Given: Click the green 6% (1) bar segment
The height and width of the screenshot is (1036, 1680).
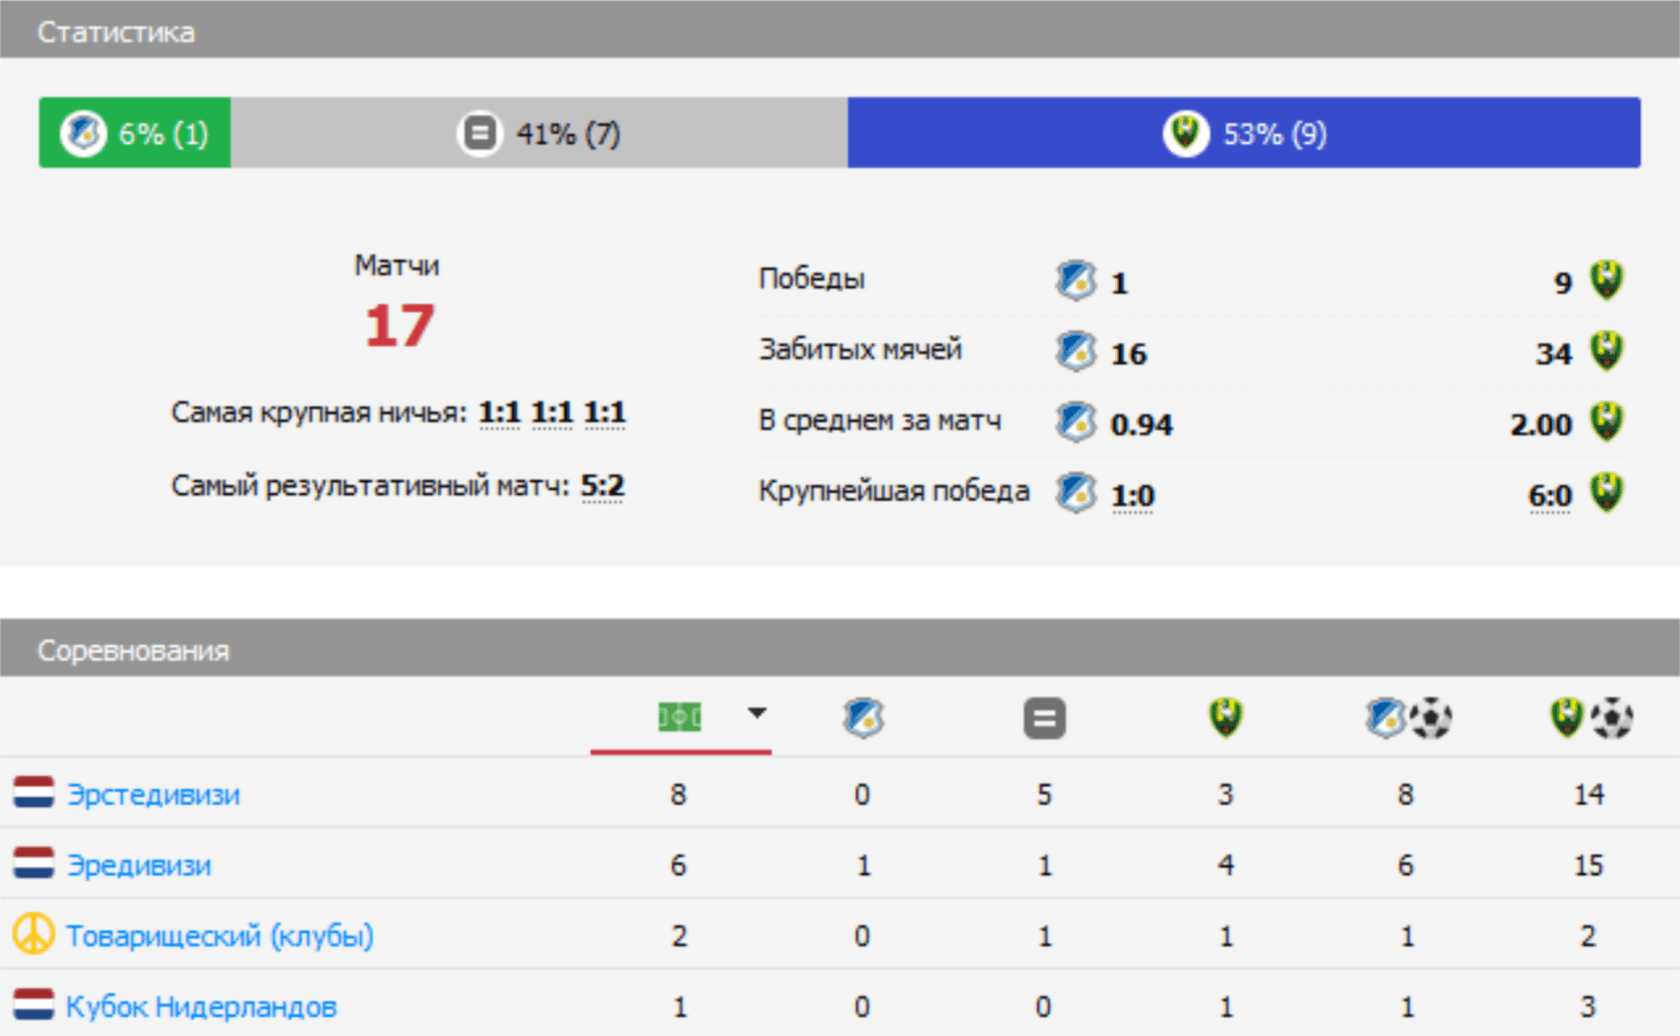Looking at the screenshot, I should point(135,132).
